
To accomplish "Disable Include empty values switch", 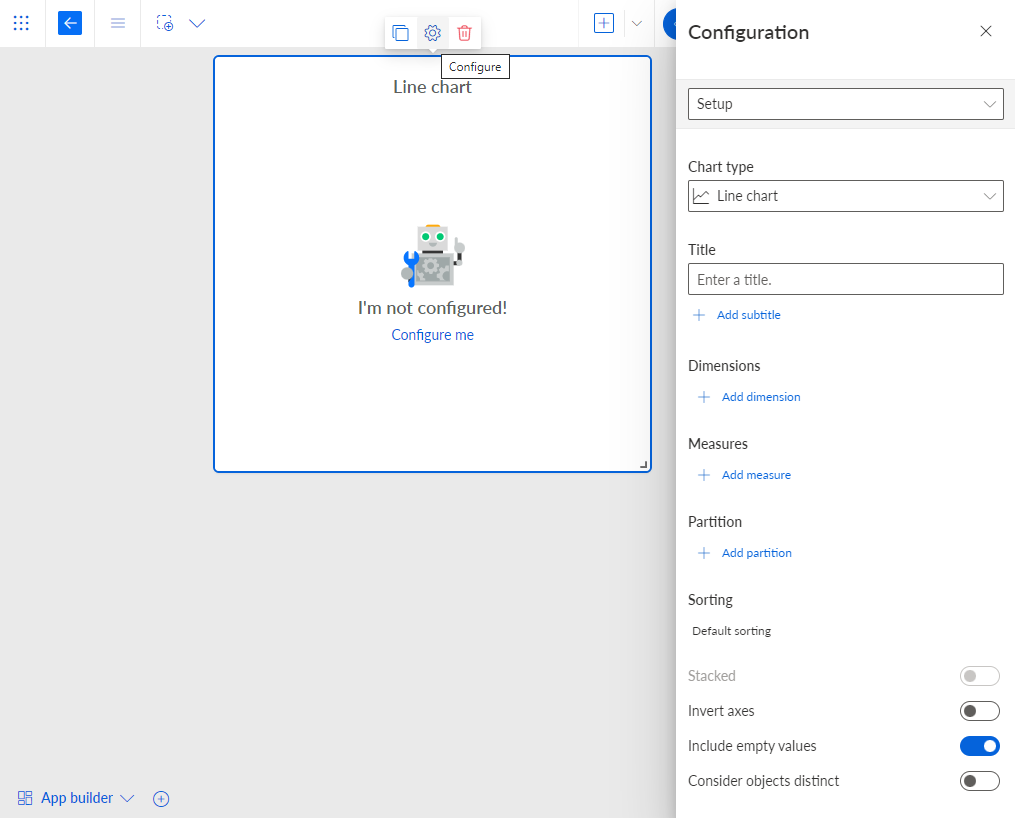I will (x=979, y=746).
